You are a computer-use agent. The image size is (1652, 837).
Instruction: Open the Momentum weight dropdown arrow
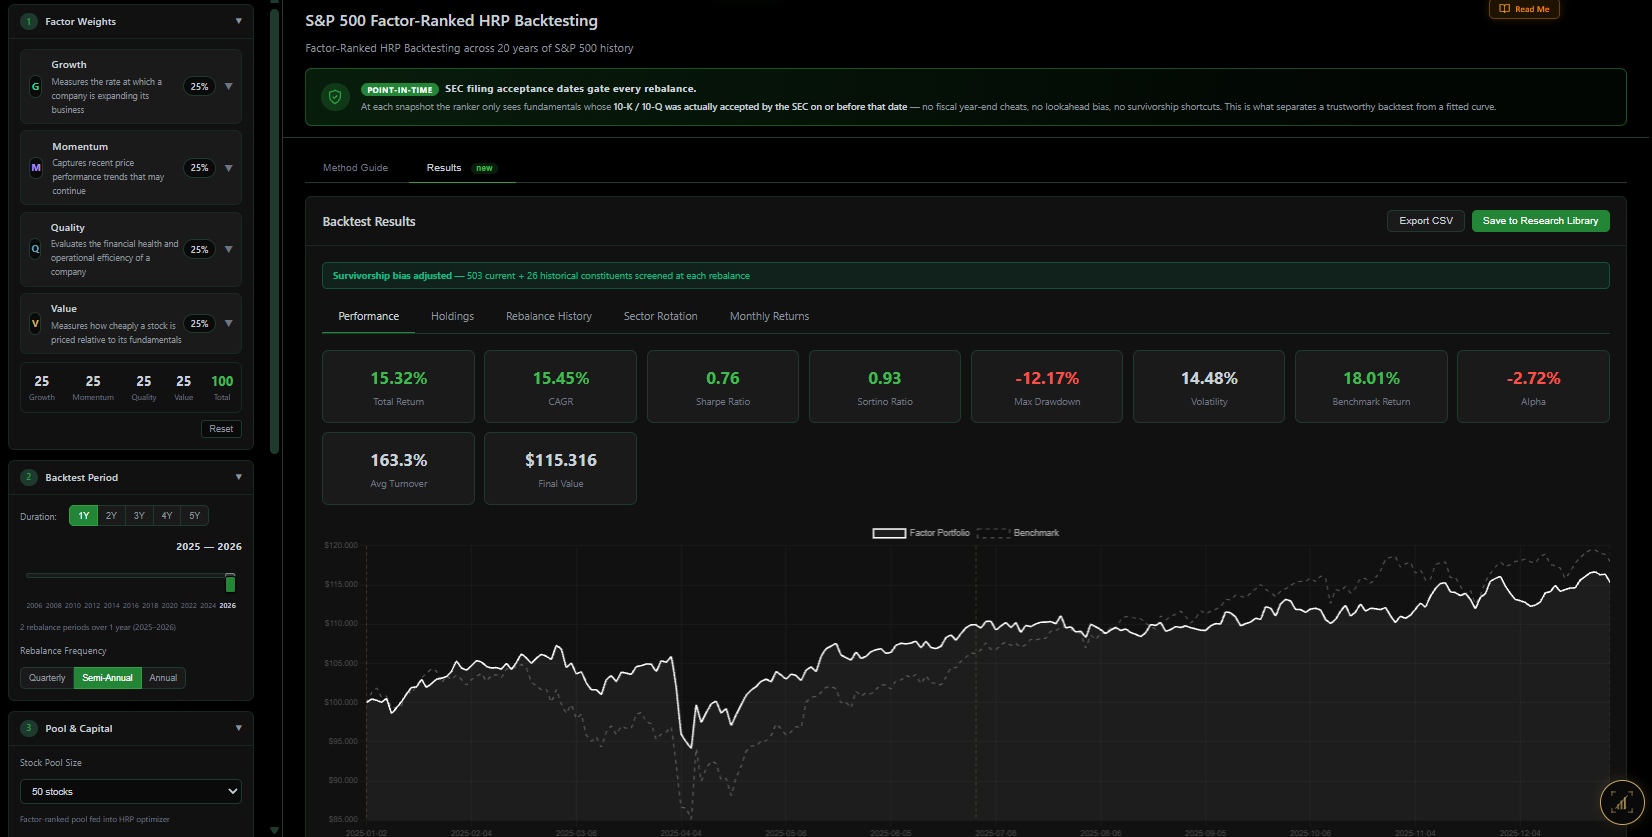229,168
